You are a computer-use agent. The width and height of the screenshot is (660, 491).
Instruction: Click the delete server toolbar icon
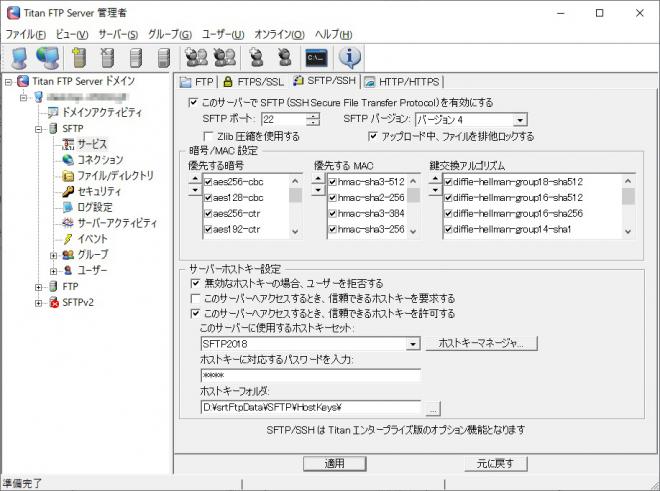coord(107,58)
